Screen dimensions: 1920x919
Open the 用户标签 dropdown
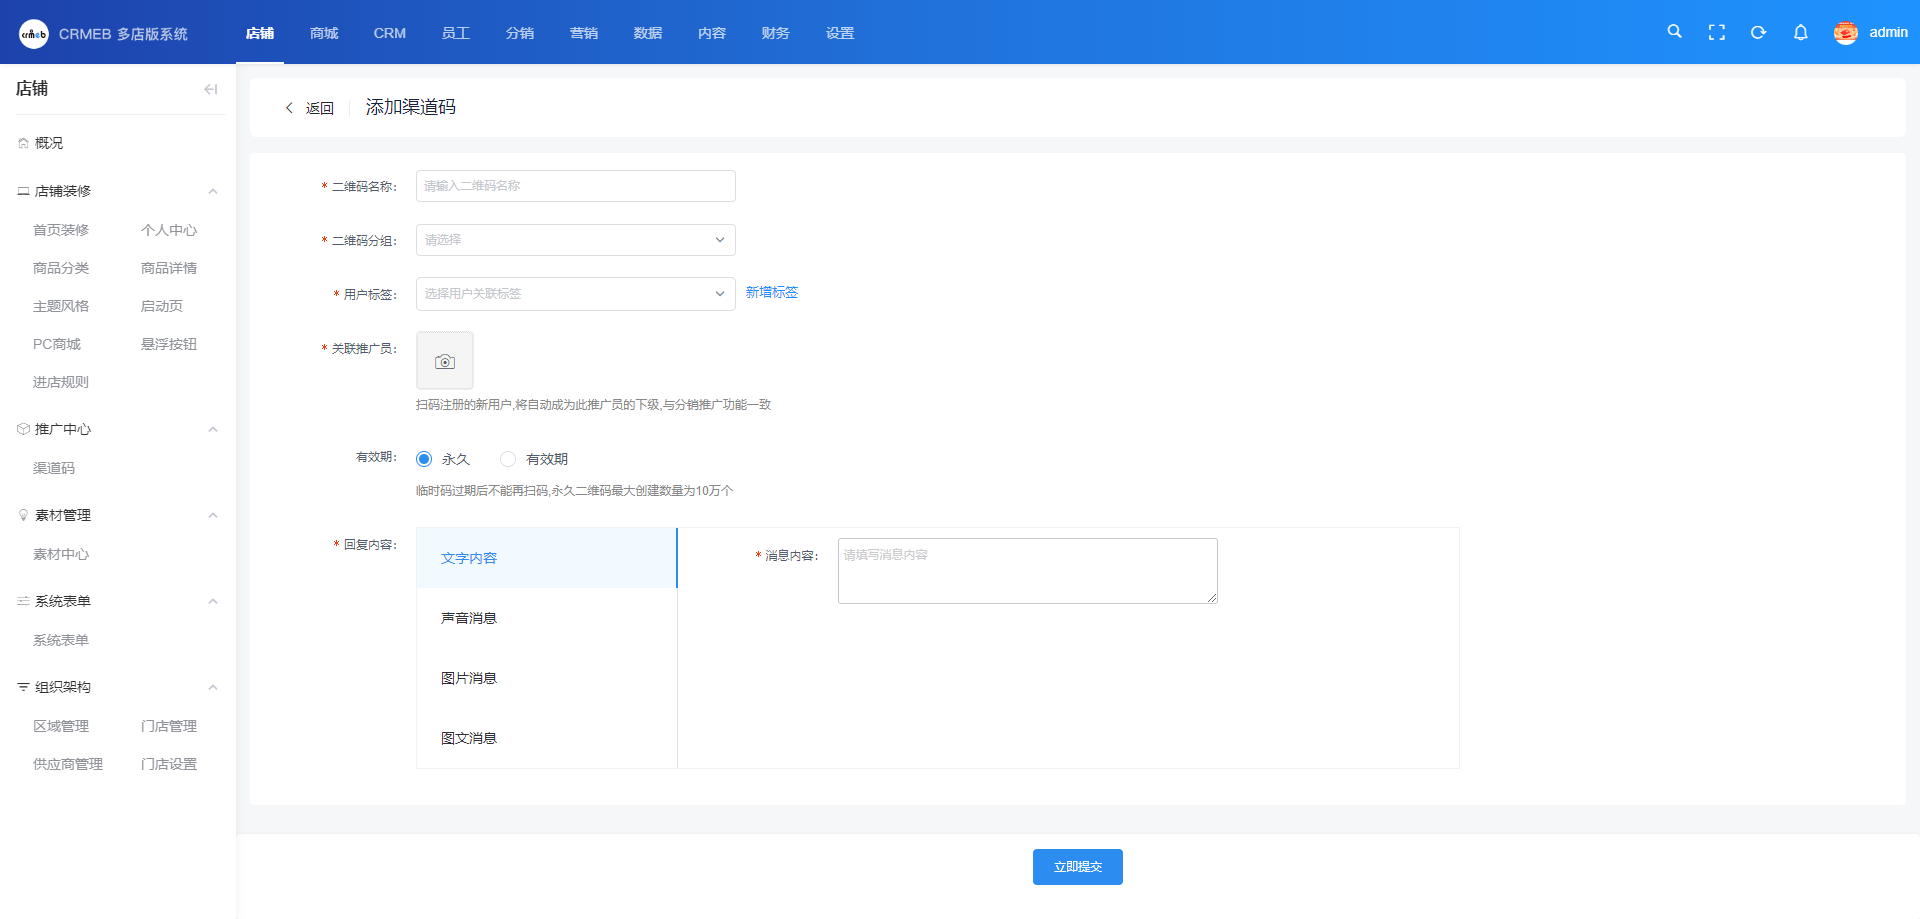[575, 294]
